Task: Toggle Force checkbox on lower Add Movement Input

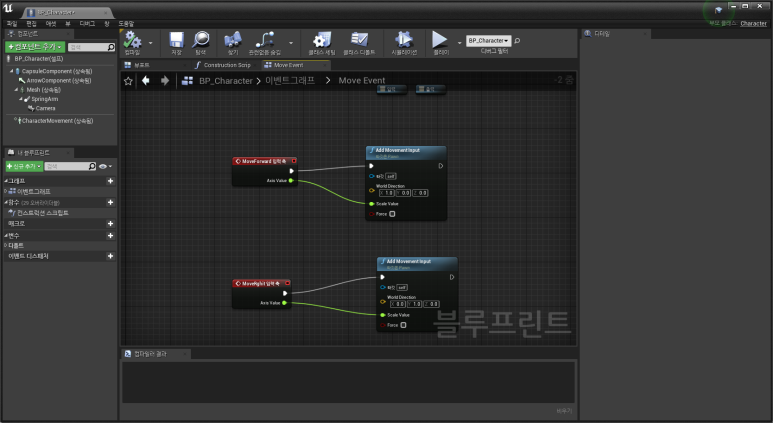Action: point(403,325)
